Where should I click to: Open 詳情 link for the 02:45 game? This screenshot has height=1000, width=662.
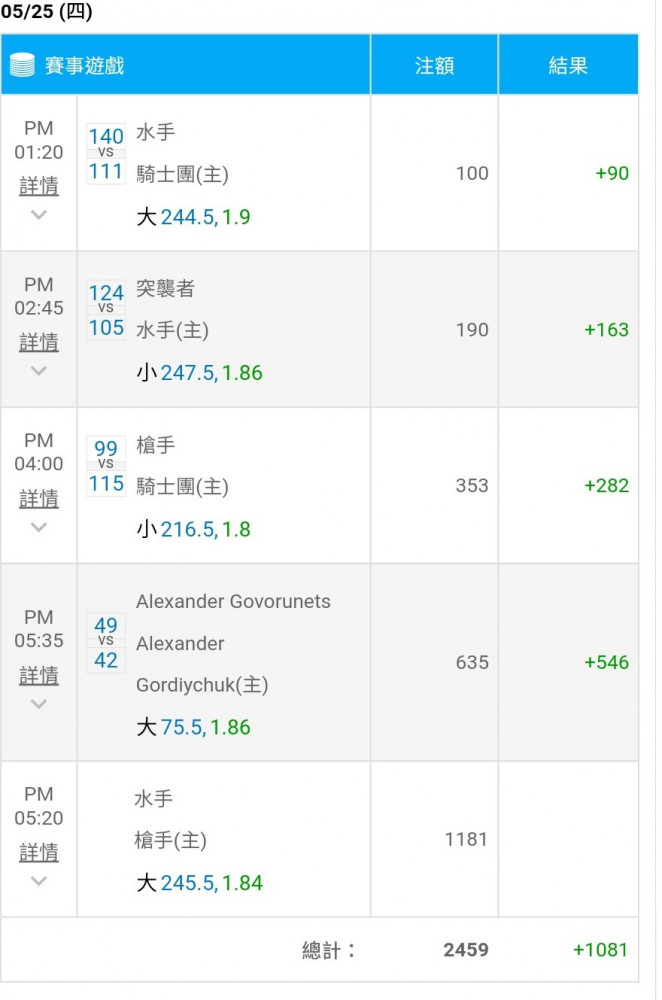click(39, 342)
